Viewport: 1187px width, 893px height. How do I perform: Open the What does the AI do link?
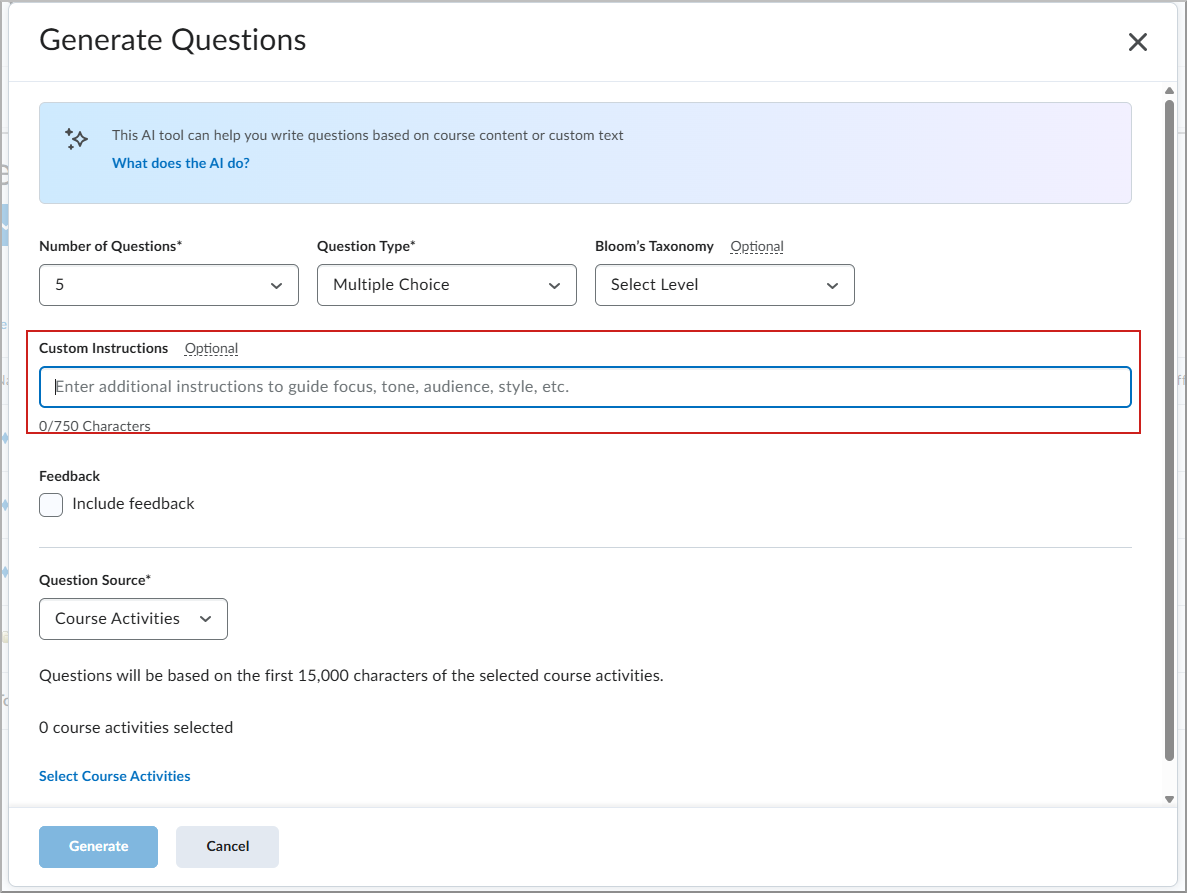(x=180, y=162)
